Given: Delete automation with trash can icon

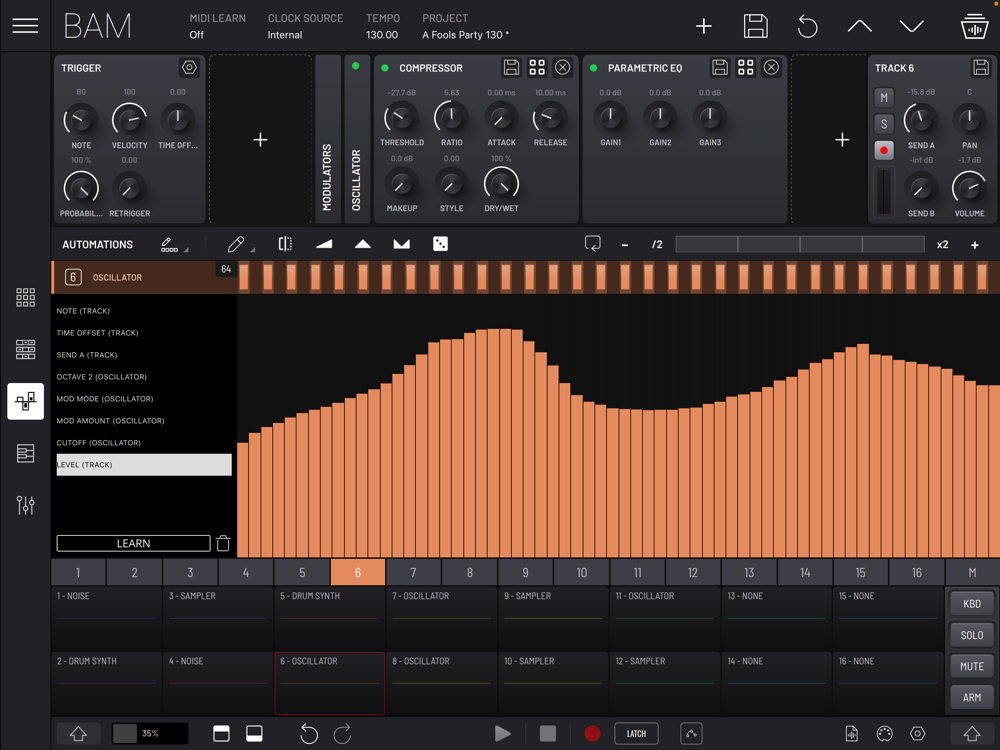Looking at the screenshot, I should [x=223, y=543].
